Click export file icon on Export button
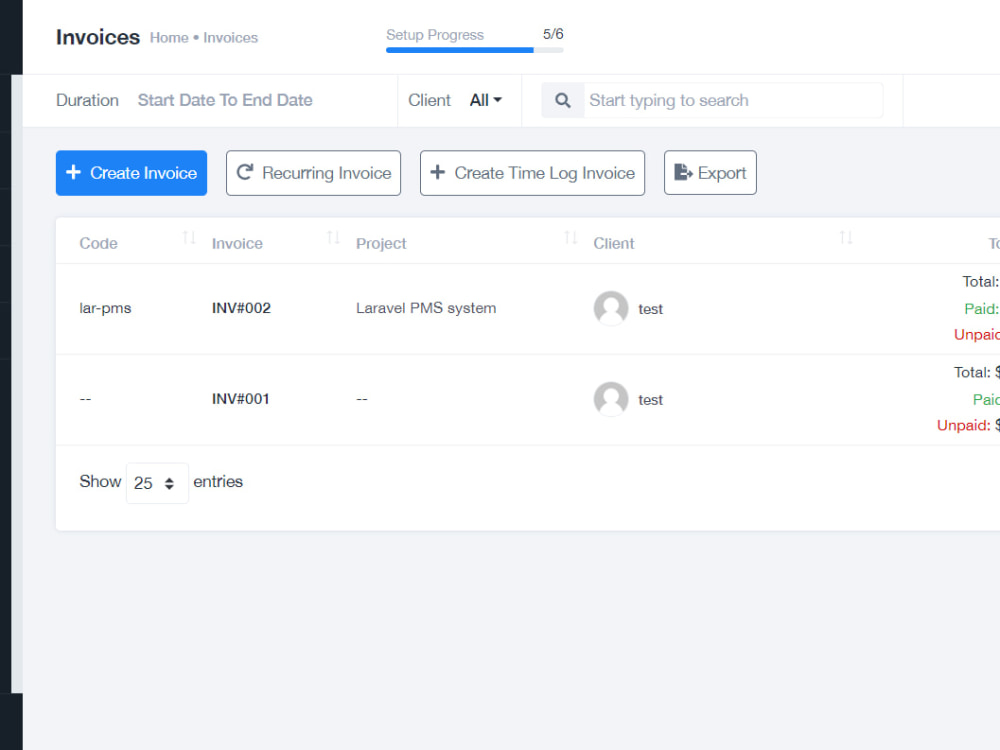This screenshot has width=1000, height=750. tap(683, 172)
